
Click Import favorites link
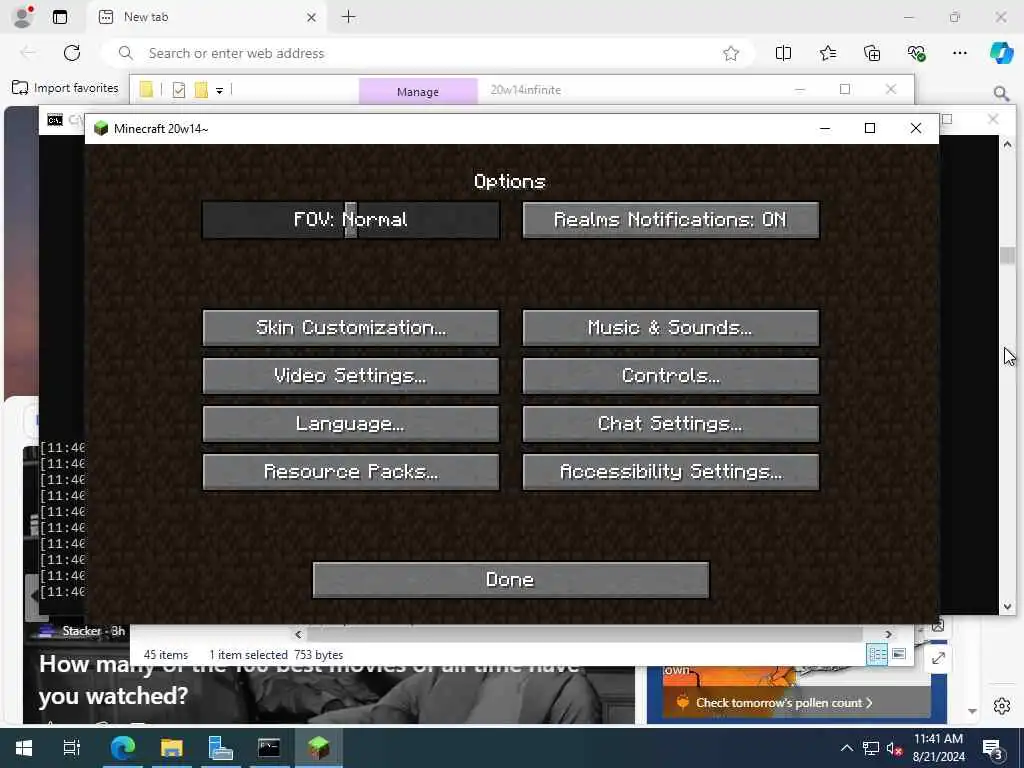pos(65,88)
